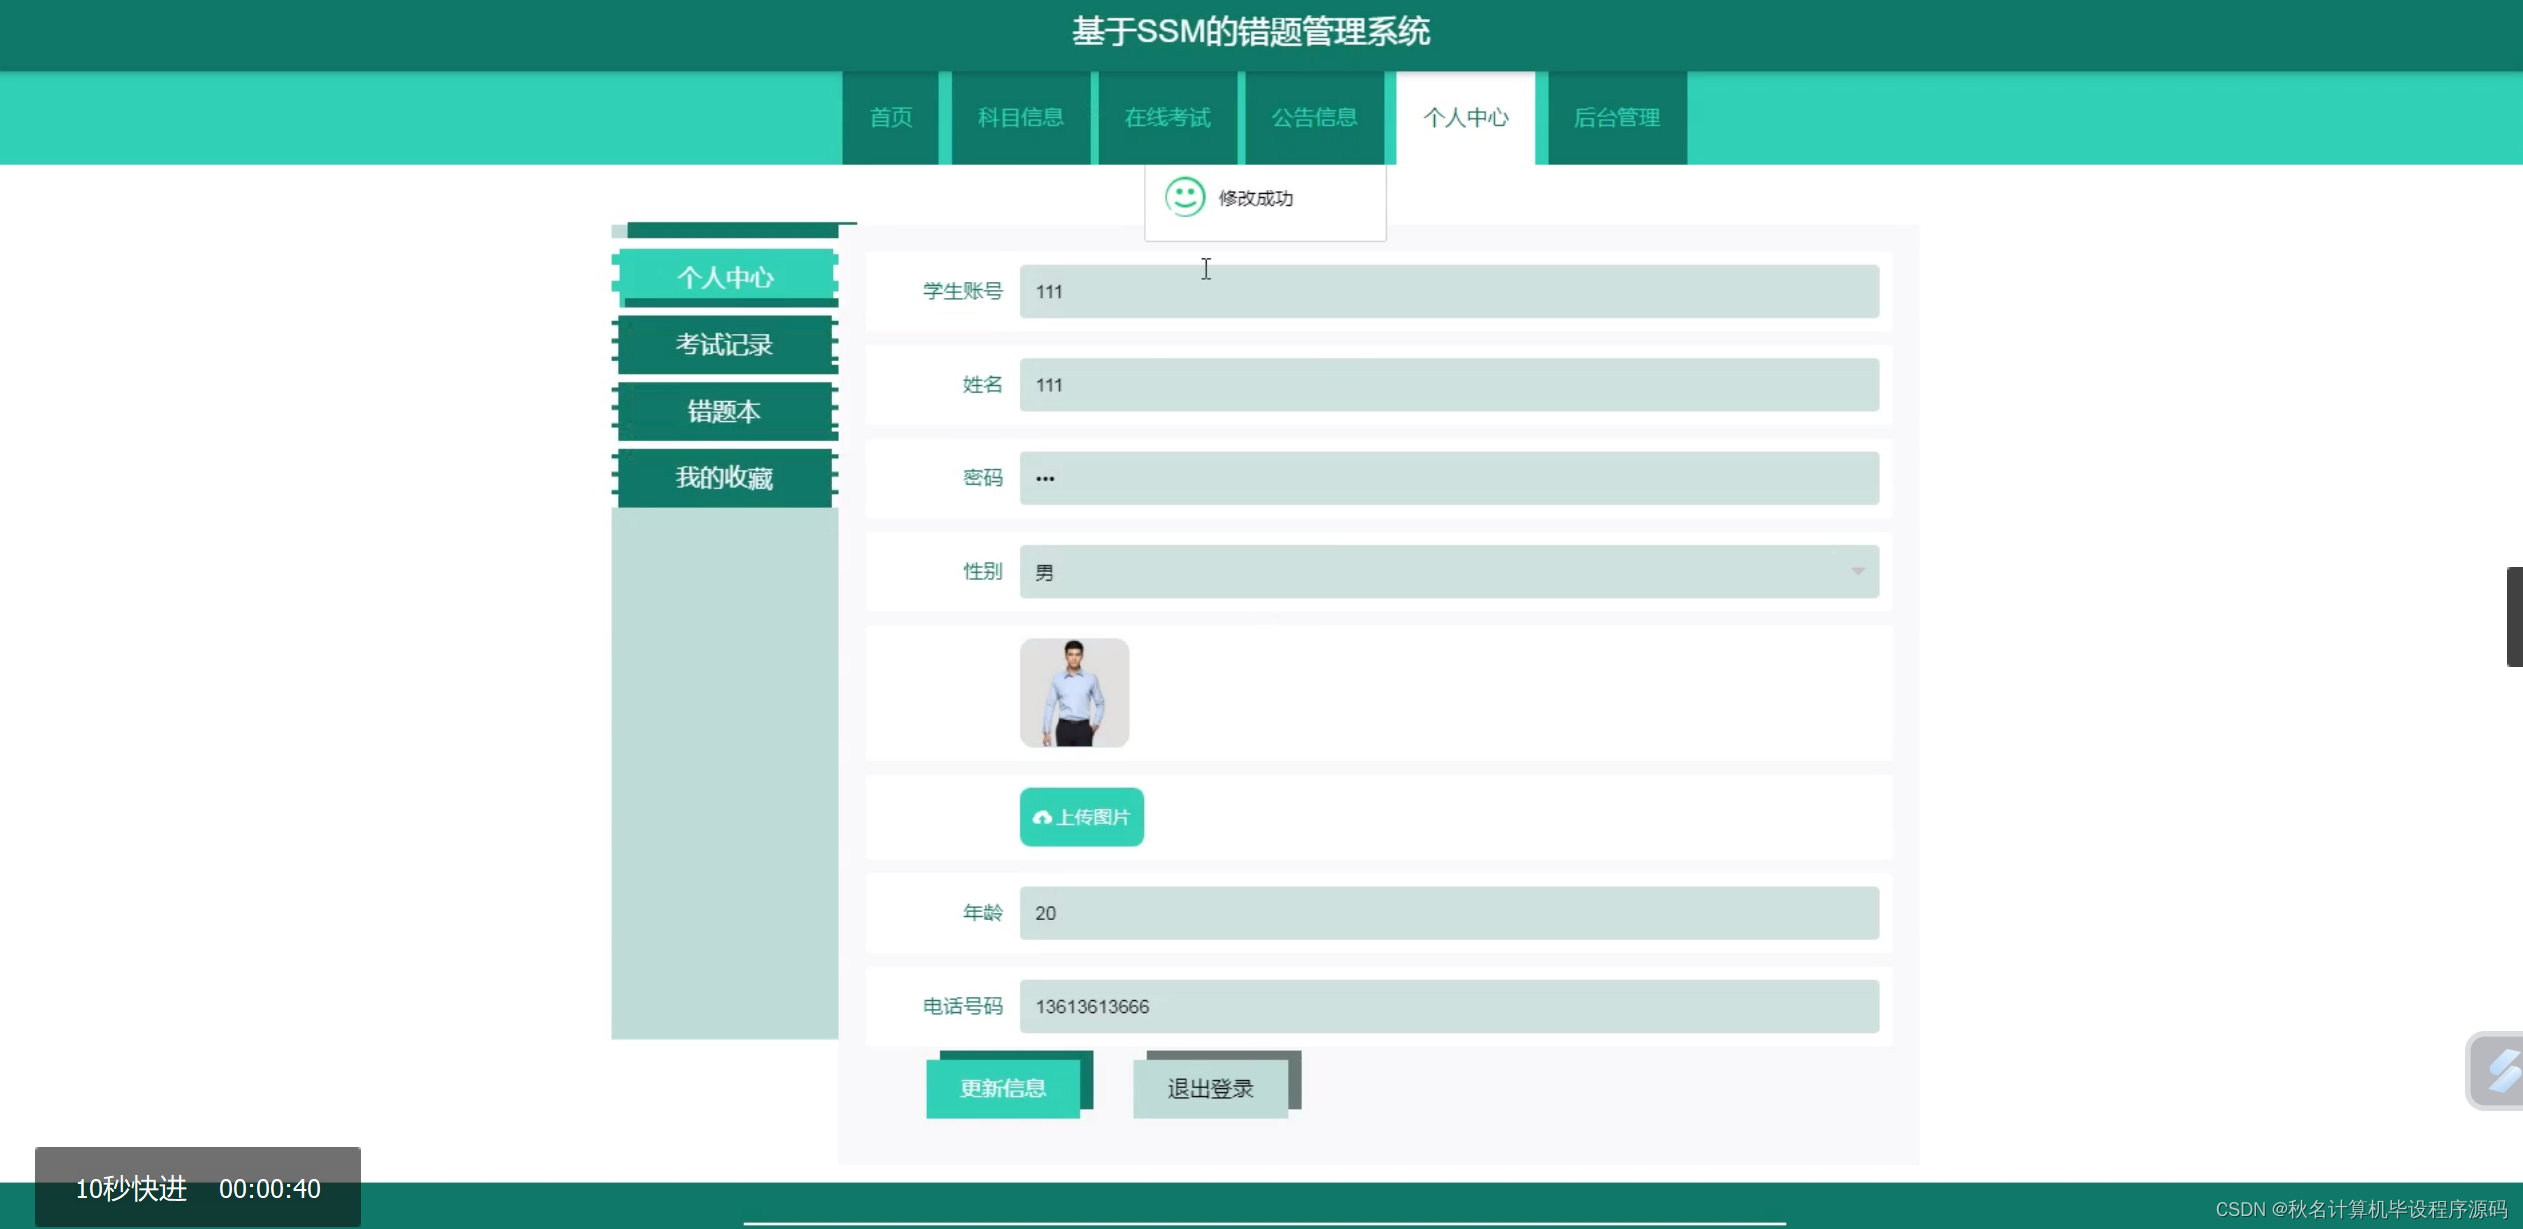Screen dimensions: 2523x1229
Task: Click the cloud upload icon
Action: [x=1042, y=817]
